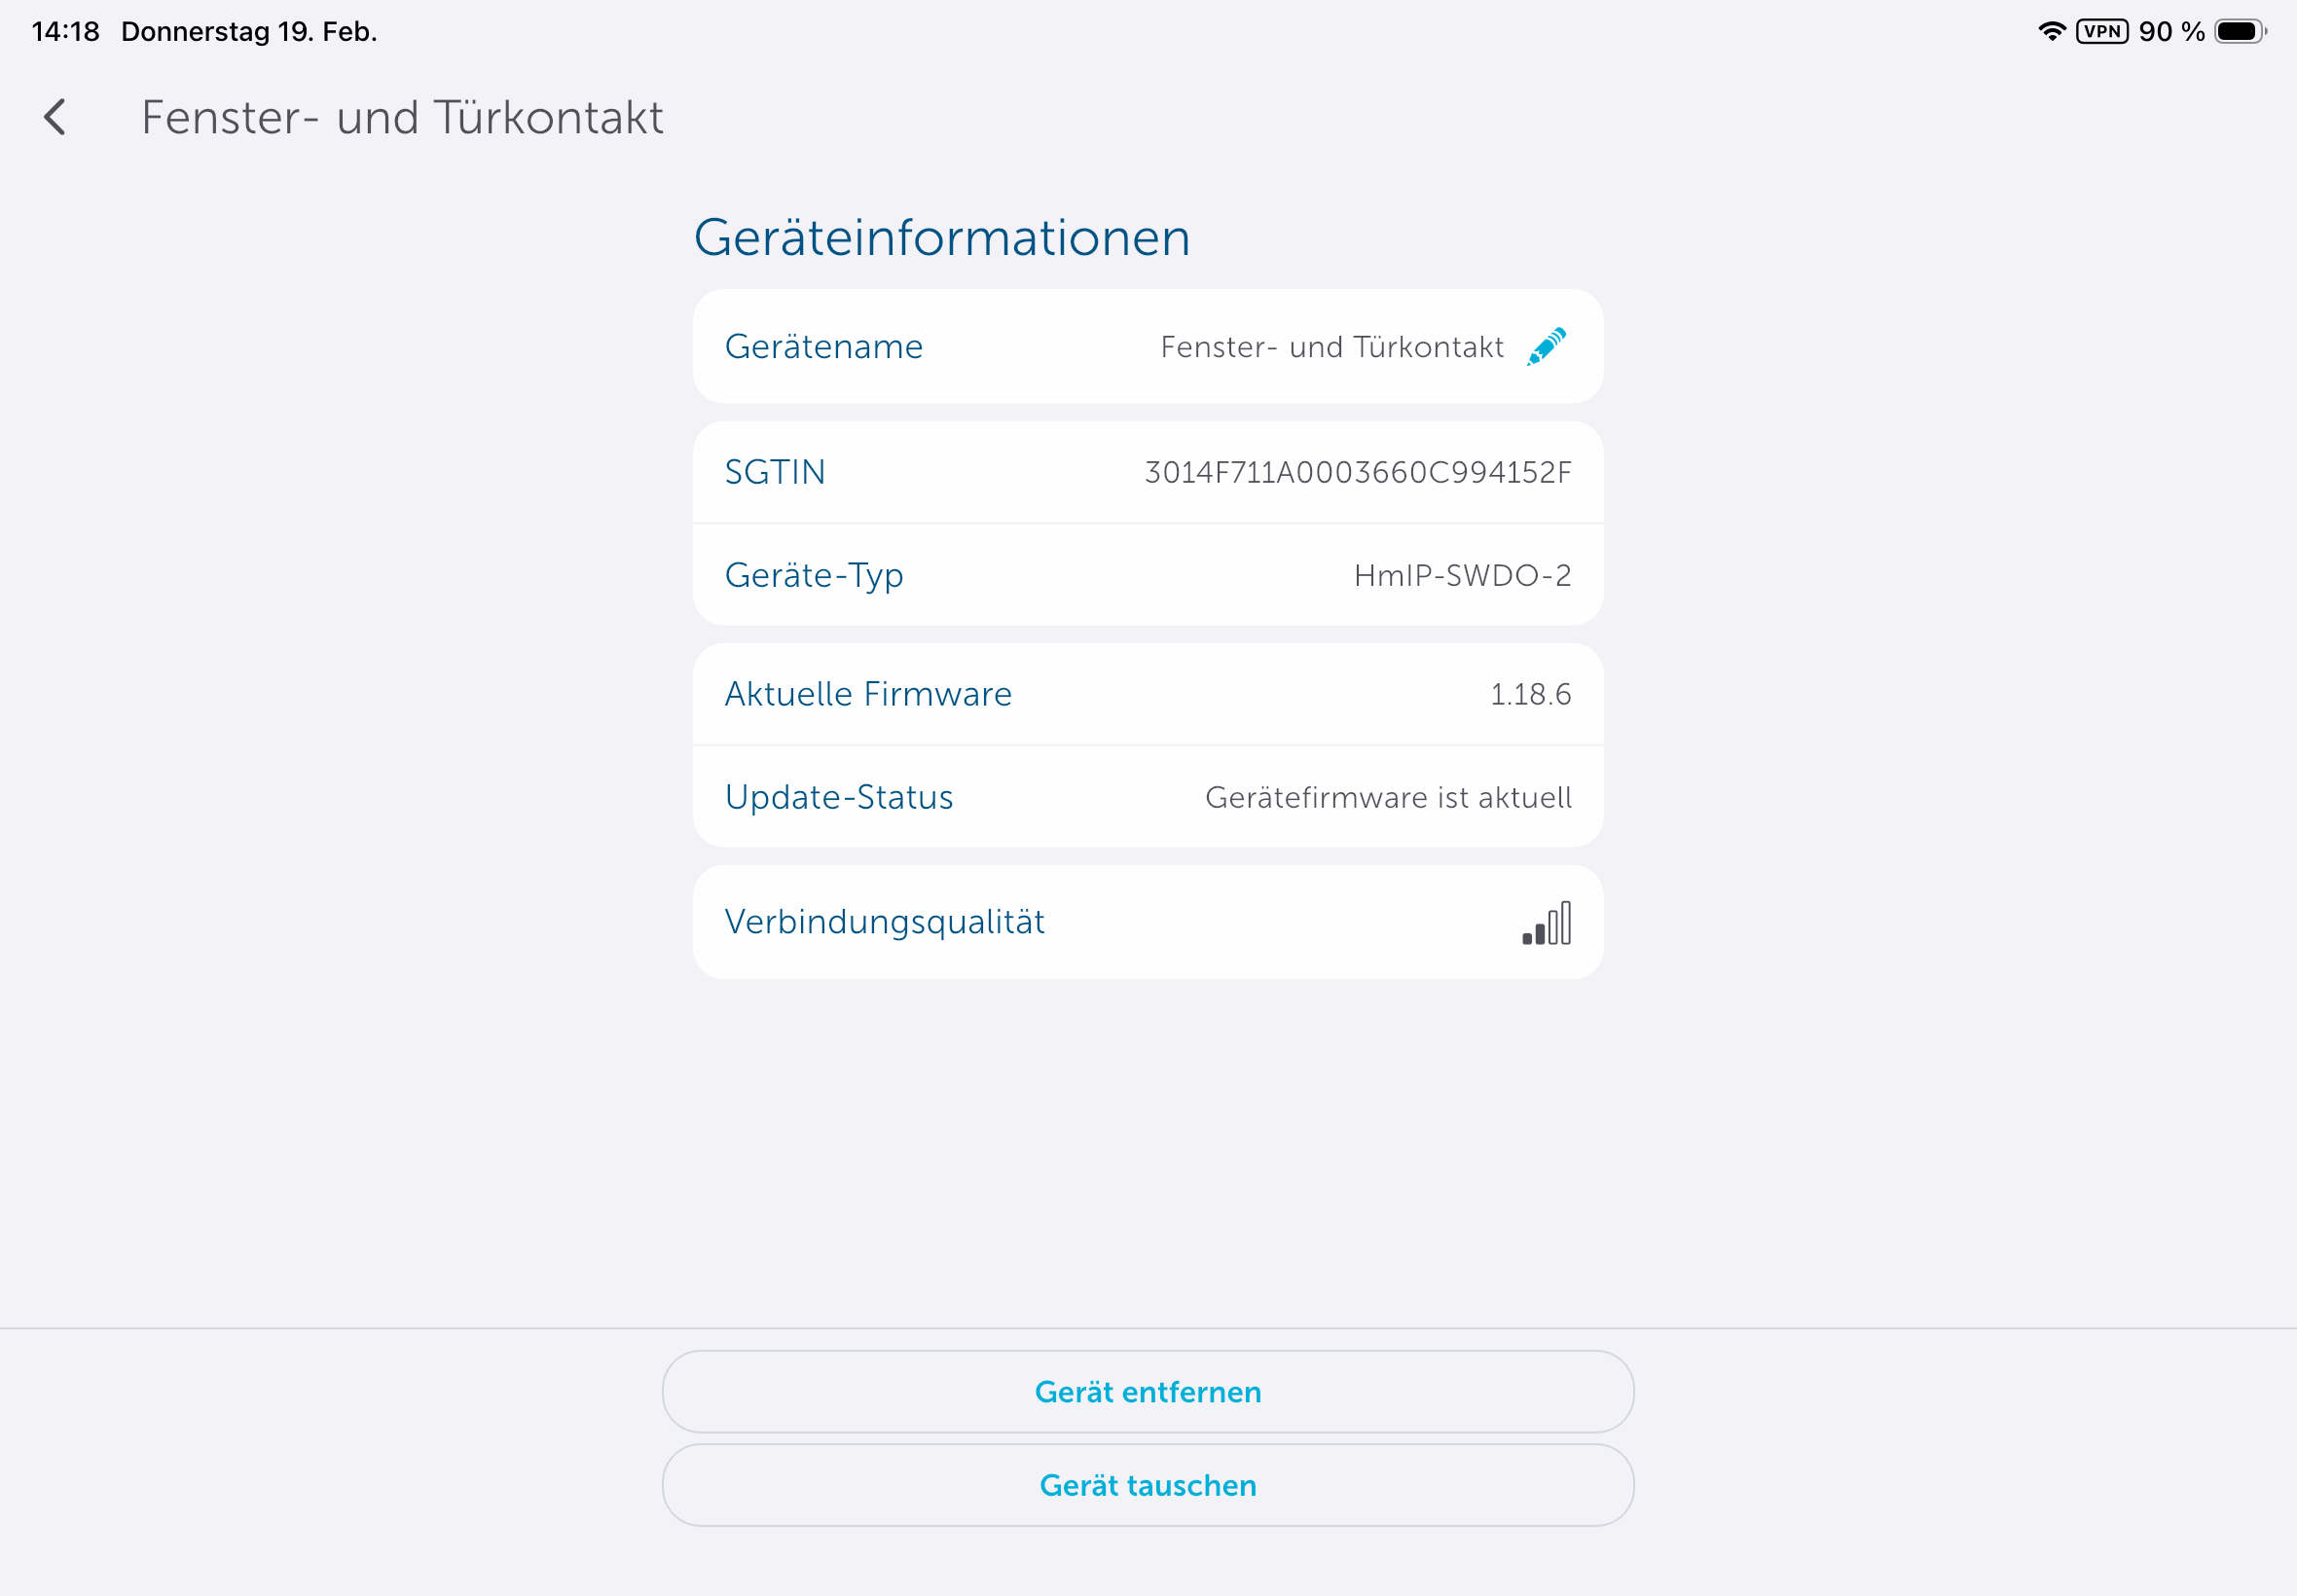Select firmware version 1.18.6

1530,694
